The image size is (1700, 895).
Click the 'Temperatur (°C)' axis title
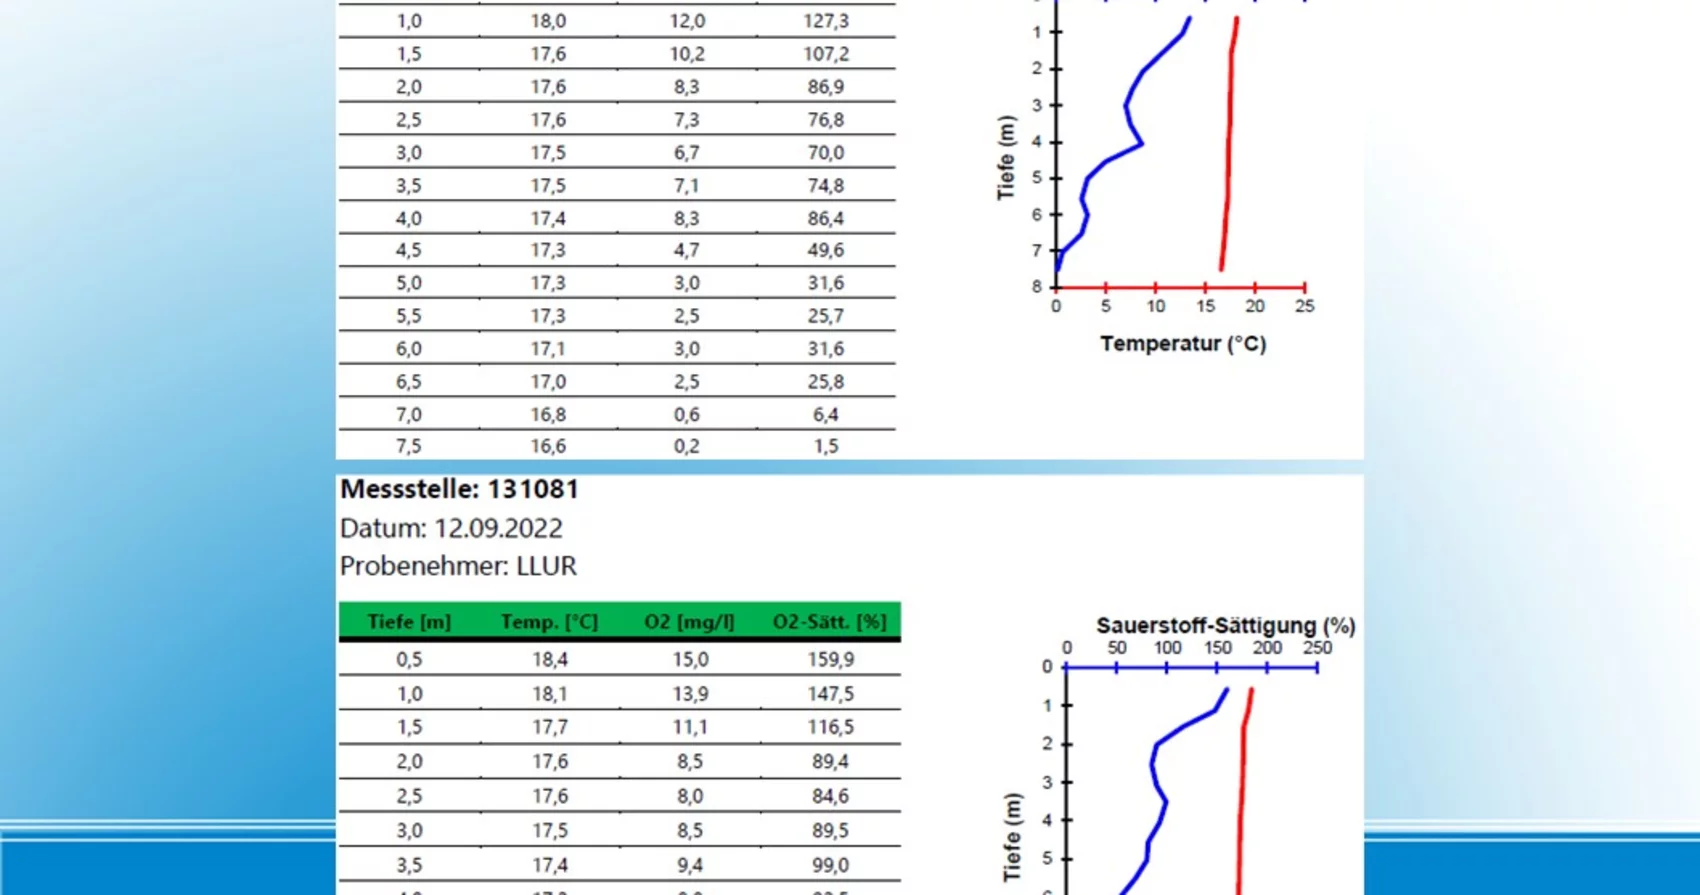(x=1183, y=344)
